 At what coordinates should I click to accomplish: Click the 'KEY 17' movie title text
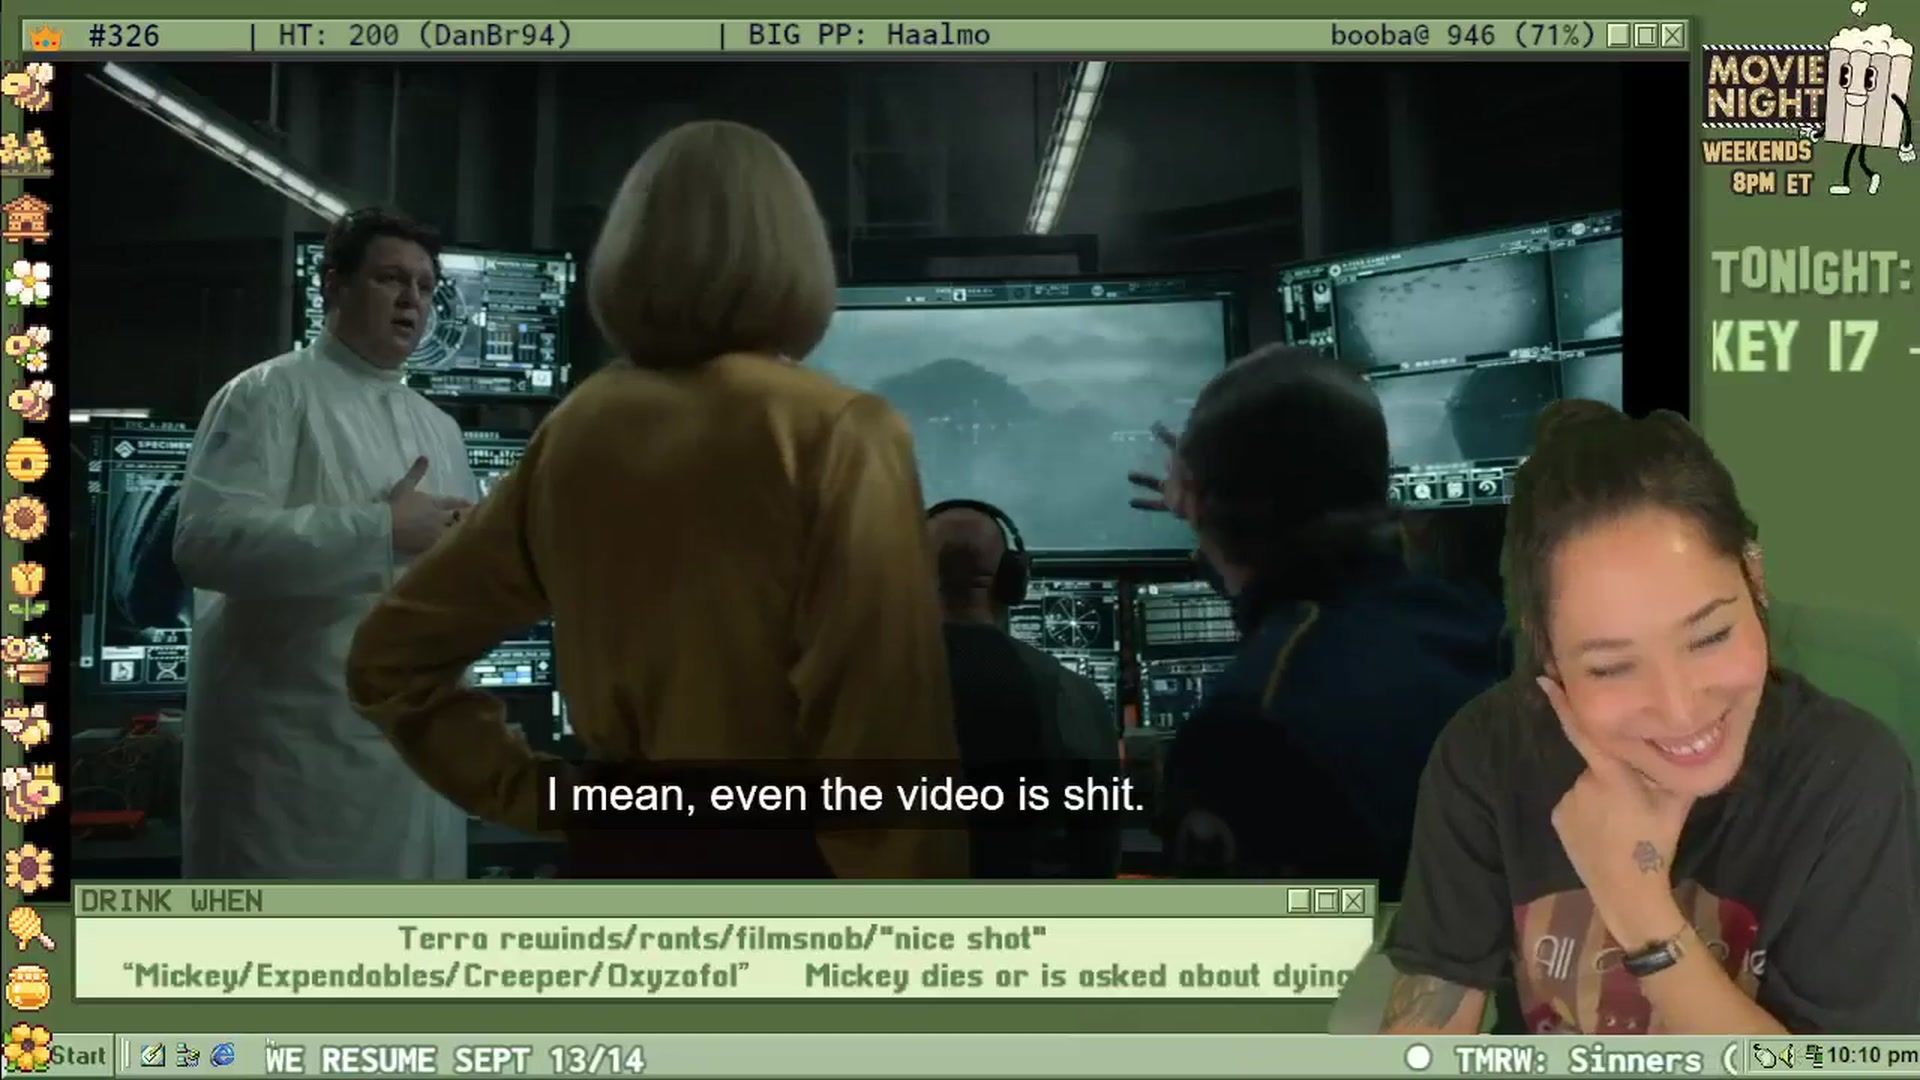pyautogui.click(x=1797, y=346)
